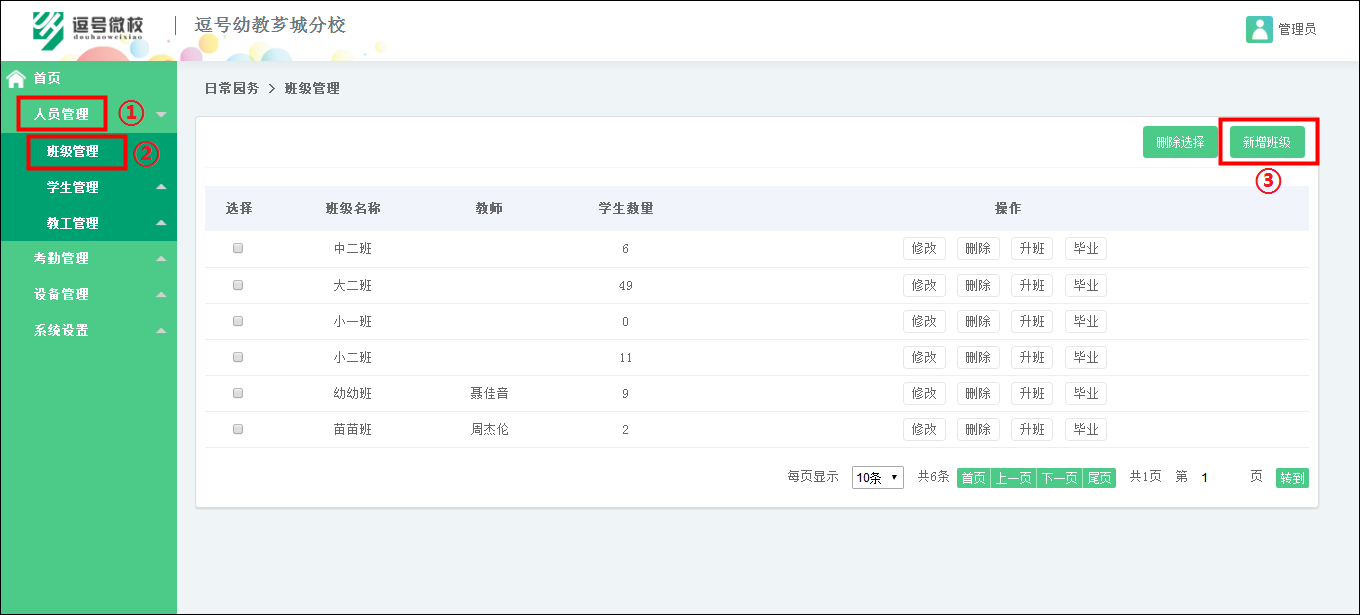
Task: Click the 新增班级 button
Action: (1267, 142)
